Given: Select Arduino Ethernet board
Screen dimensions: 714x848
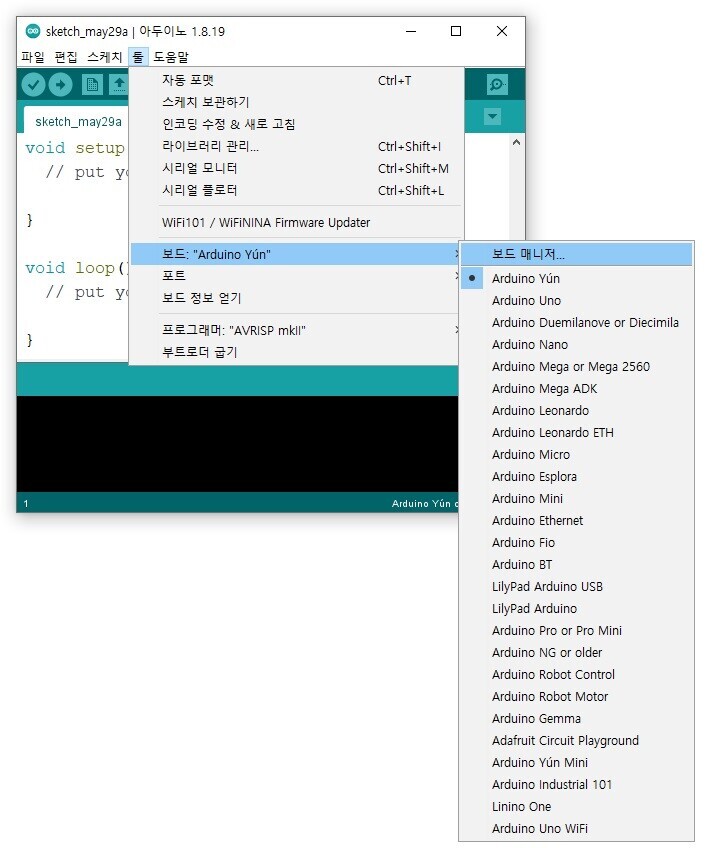Looking at the screenshot, I should [x=577, y=521].
